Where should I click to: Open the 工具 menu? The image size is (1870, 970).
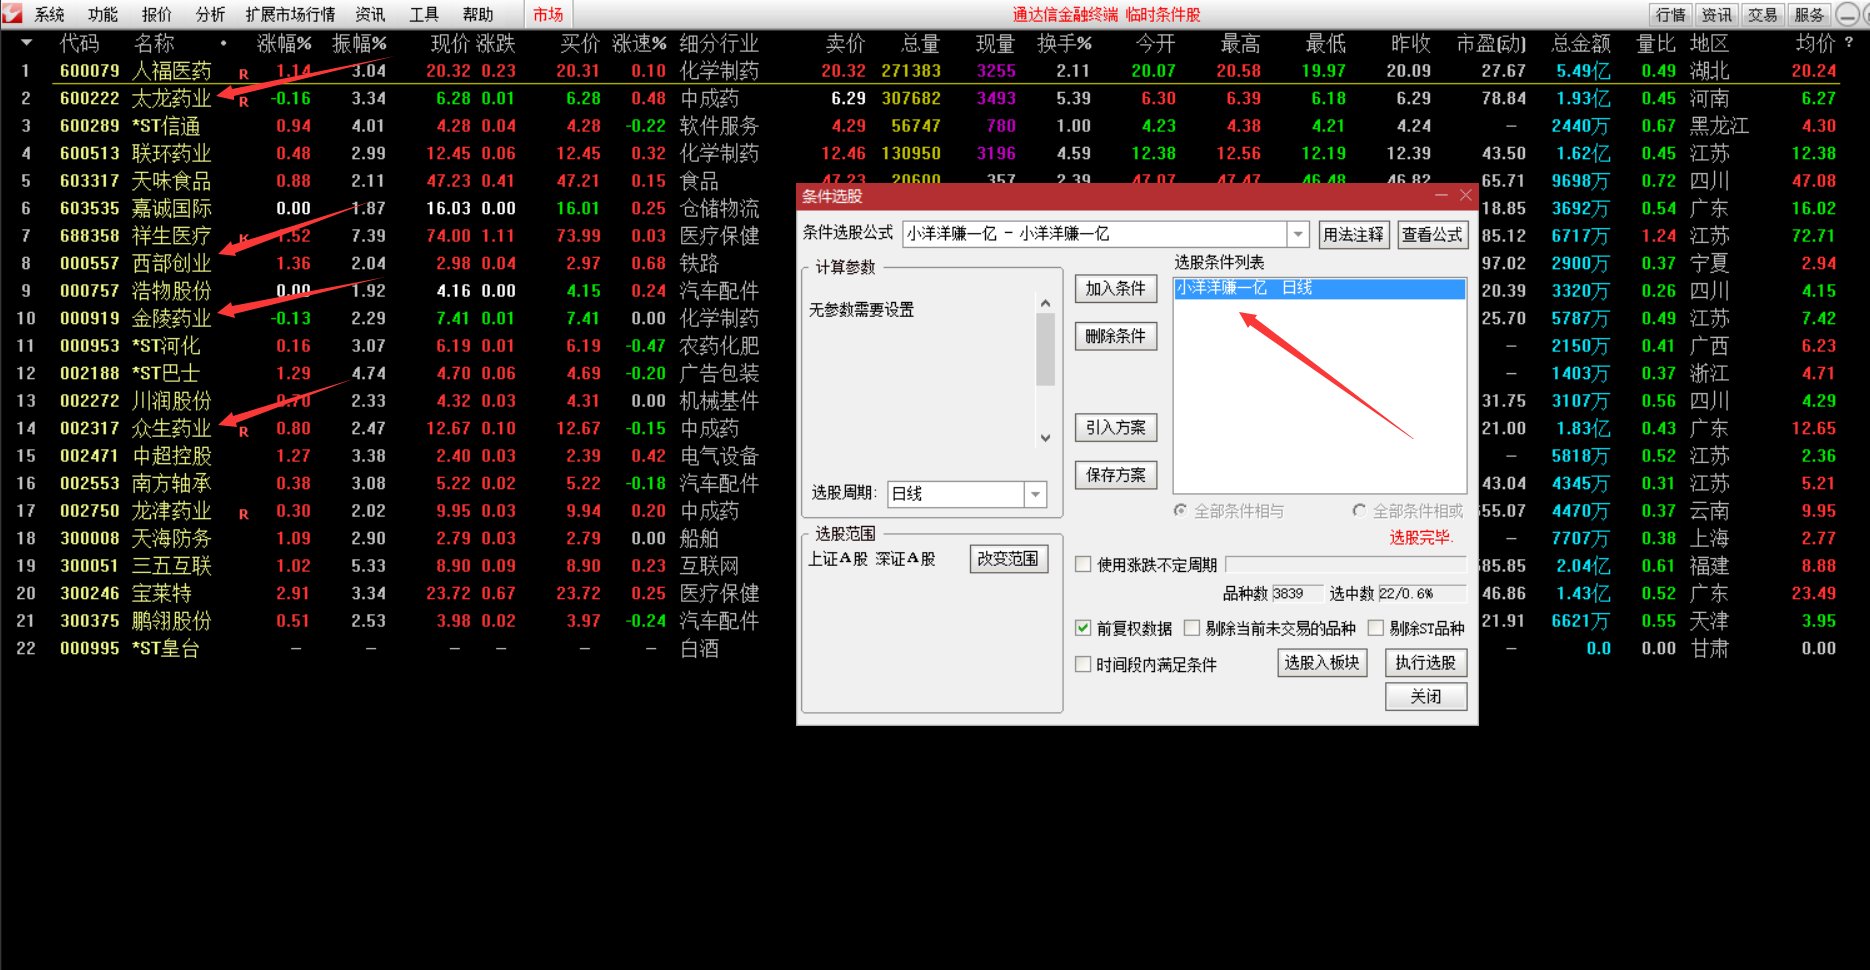tap(424, 14)
